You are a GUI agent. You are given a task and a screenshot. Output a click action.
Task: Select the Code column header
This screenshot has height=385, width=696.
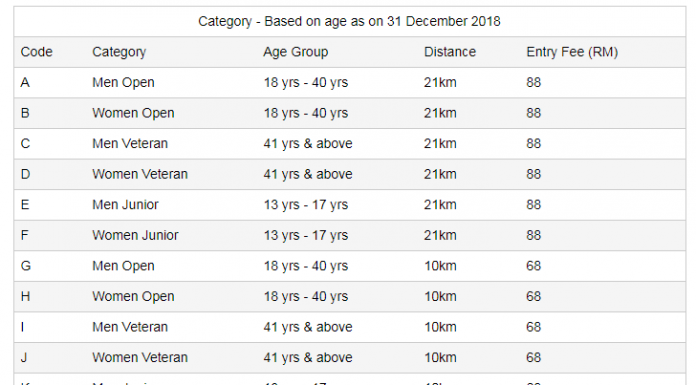36,52
